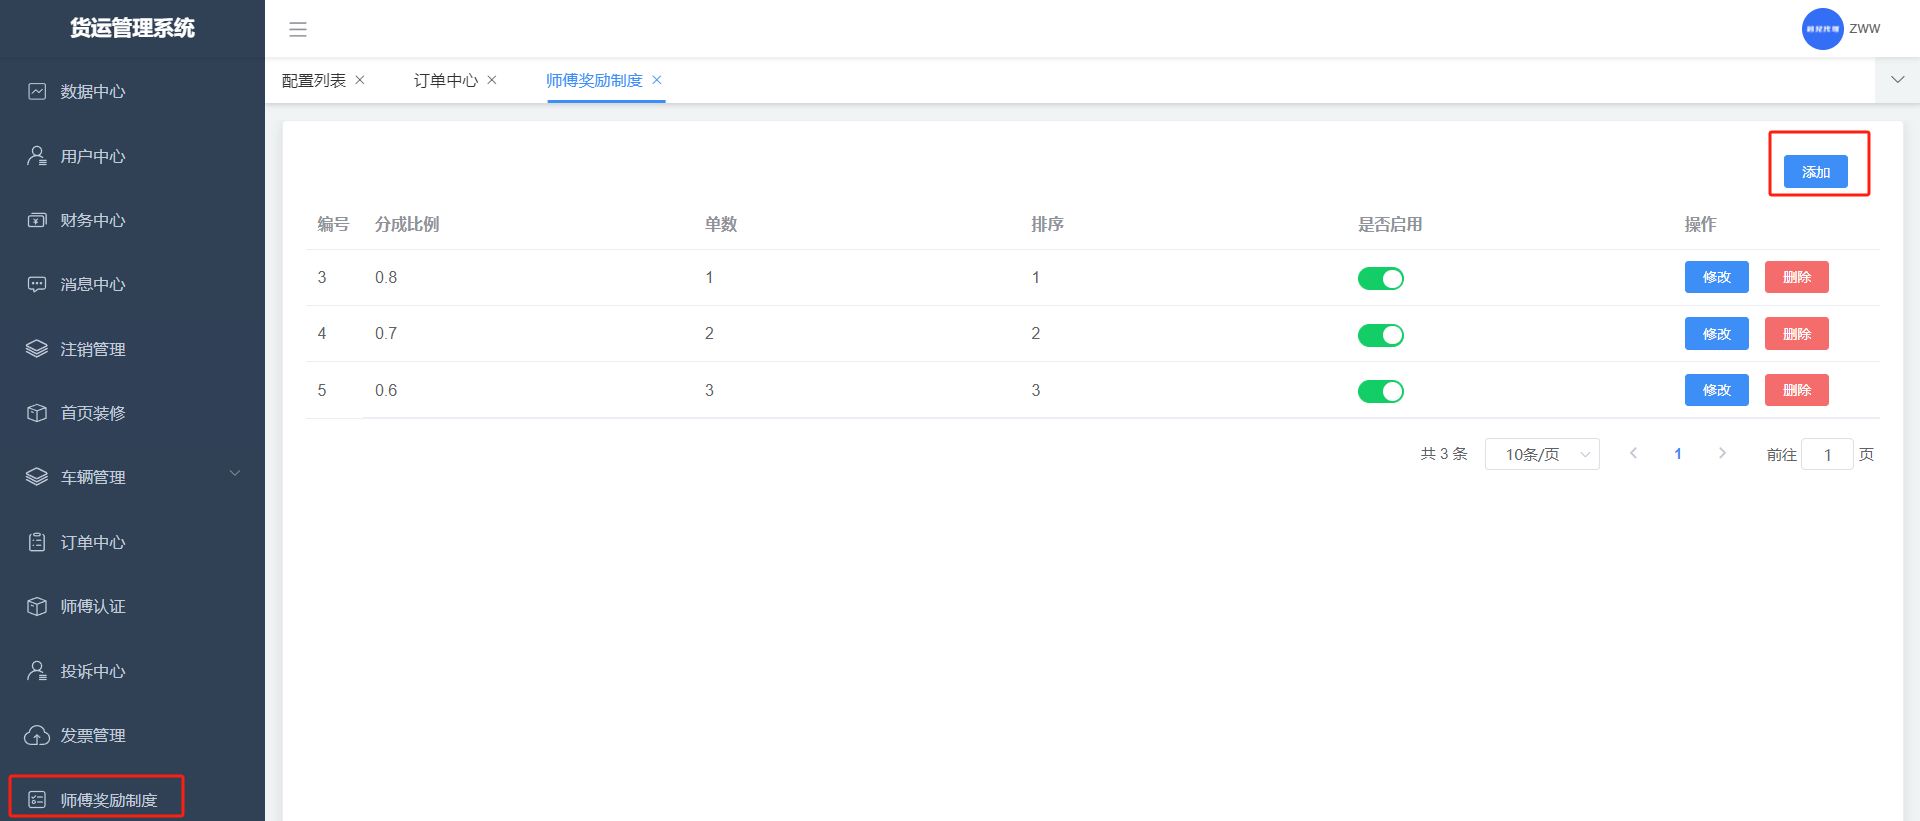Toggle the enable switch for row 5
This screenshot has width=1920, height=821.
click(x=1380, y=391)
